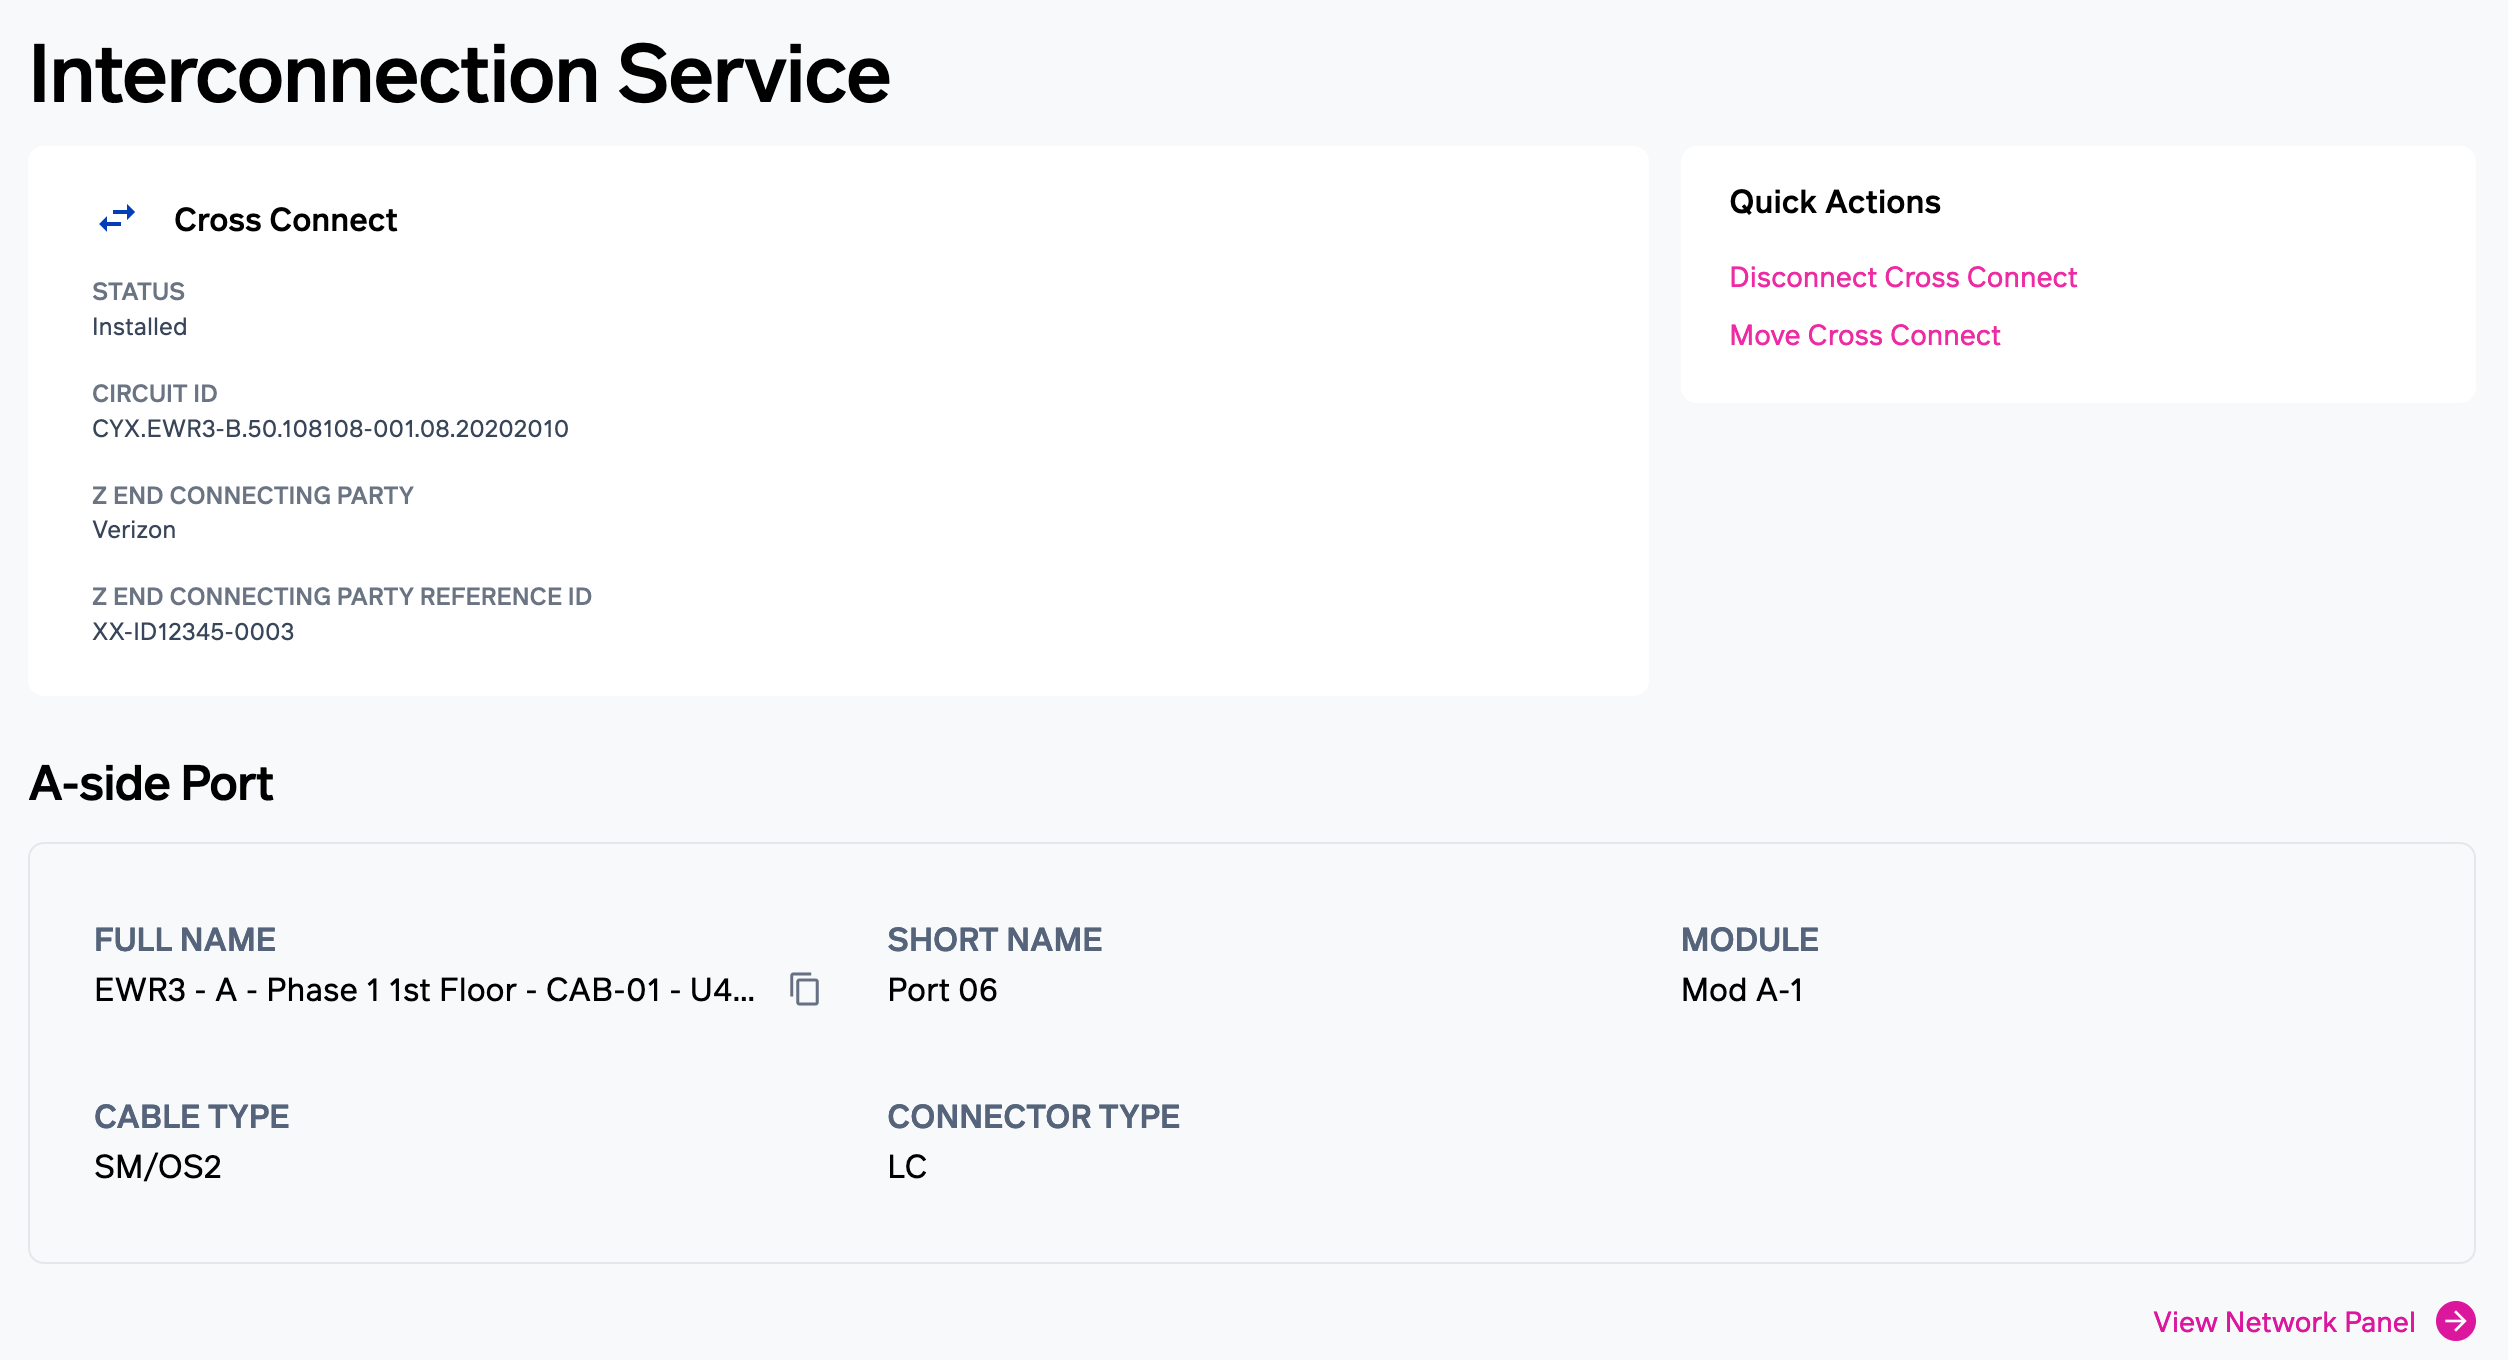Click the Interconnection Service page title
Viewport: 2508px width, 1360px height.
[x=459, y=75]
